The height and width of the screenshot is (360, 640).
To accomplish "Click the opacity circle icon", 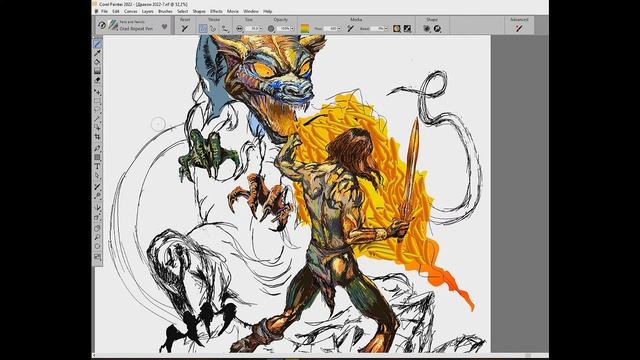I will (271, 29).
